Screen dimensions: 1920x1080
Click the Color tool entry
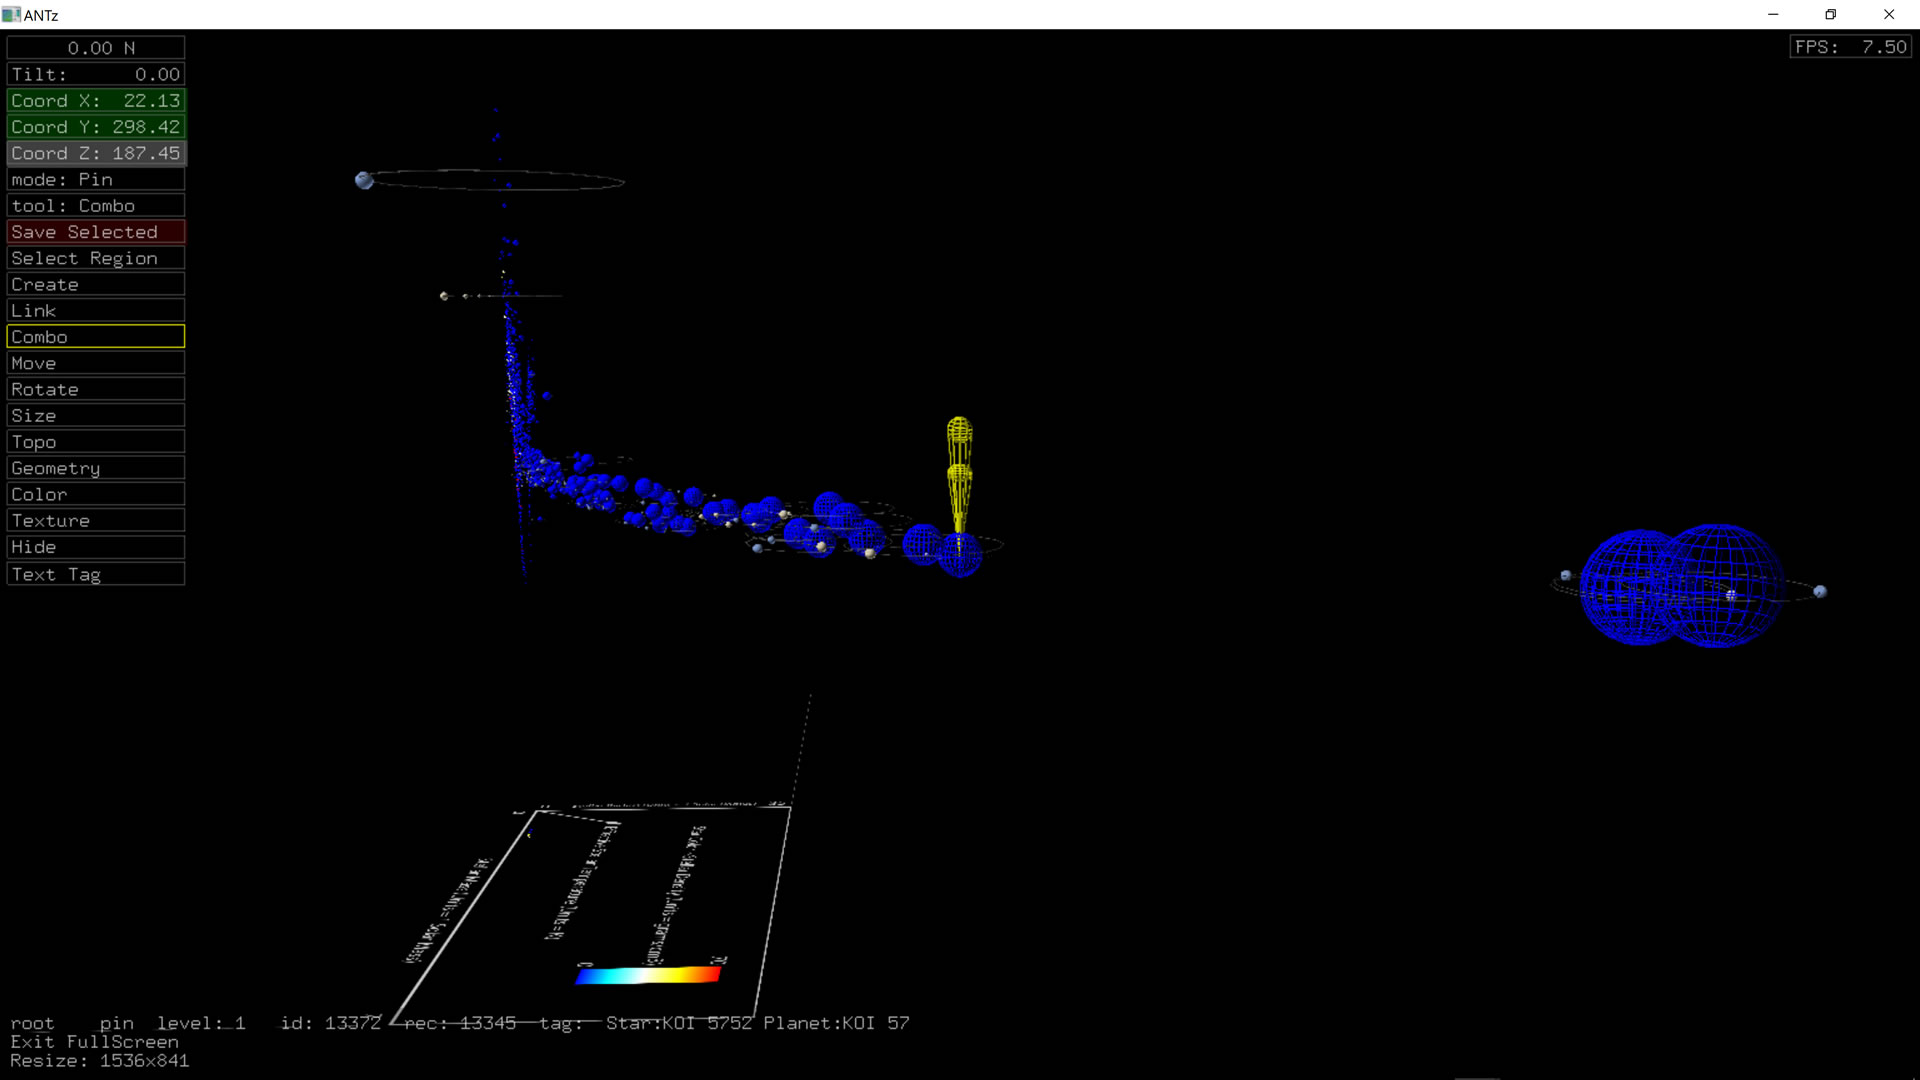coord(96,494)
